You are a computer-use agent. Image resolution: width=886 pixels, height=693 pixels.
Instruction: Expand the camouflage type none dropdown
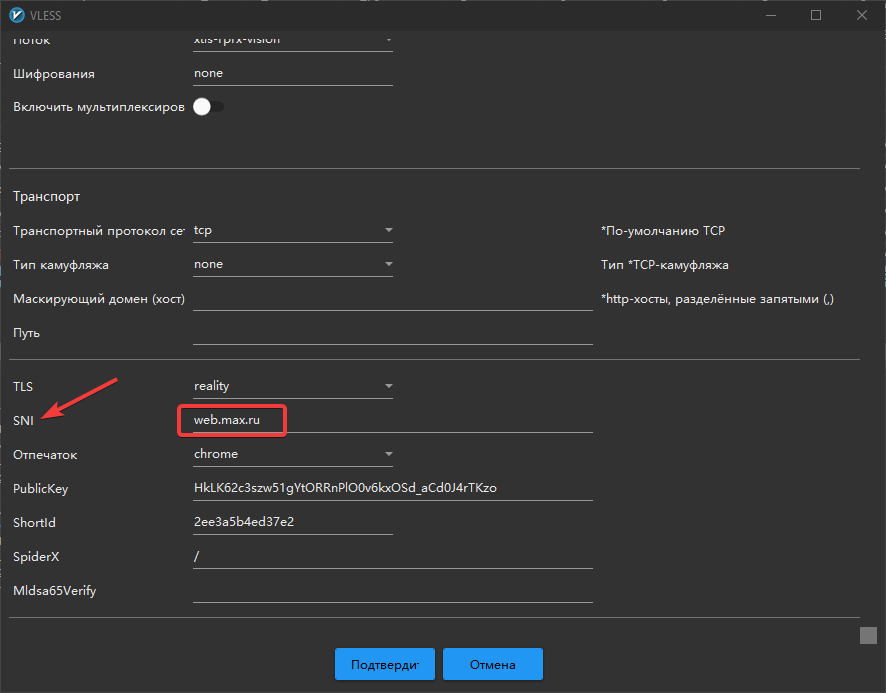pos(293,265)
